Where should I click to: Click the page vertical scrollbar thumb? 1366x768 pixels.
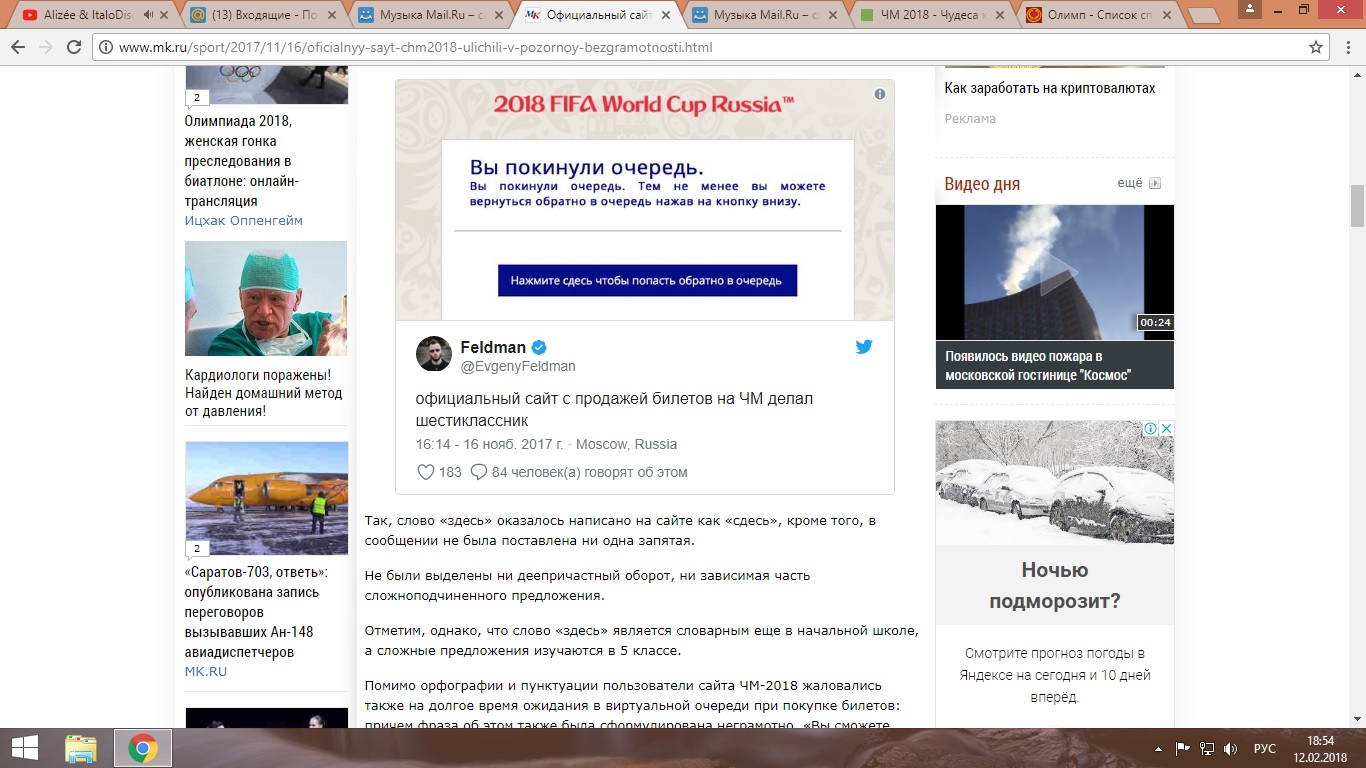(x=1357, y=206)
